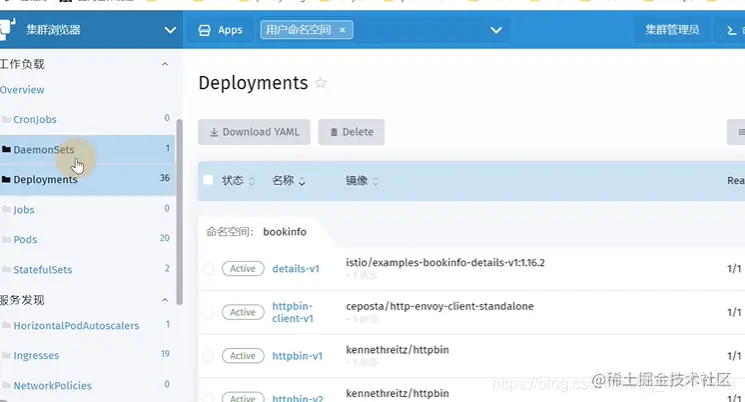Click the DaemonSets folder icon
This screenshot has height=402, width=745.
(x=6, y=149)
